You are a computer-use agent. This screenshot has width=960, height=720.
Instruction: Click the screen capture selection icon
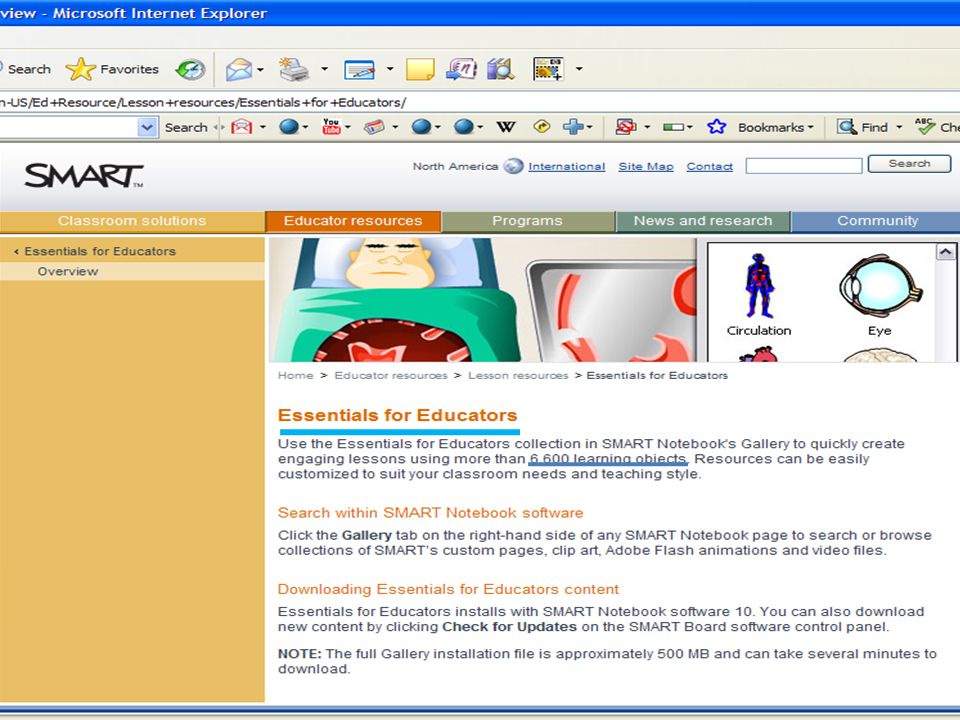pos(548,69)
